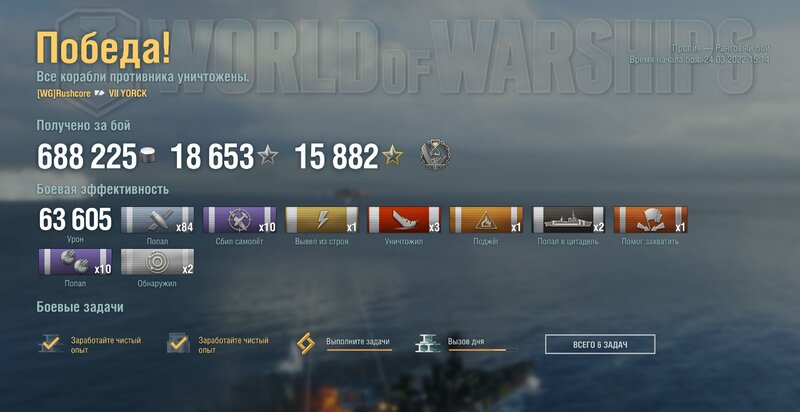This screenshot has height=412, width=800.
Task: Select the secondary hits ribbon x10
Action: pos(75,262)
